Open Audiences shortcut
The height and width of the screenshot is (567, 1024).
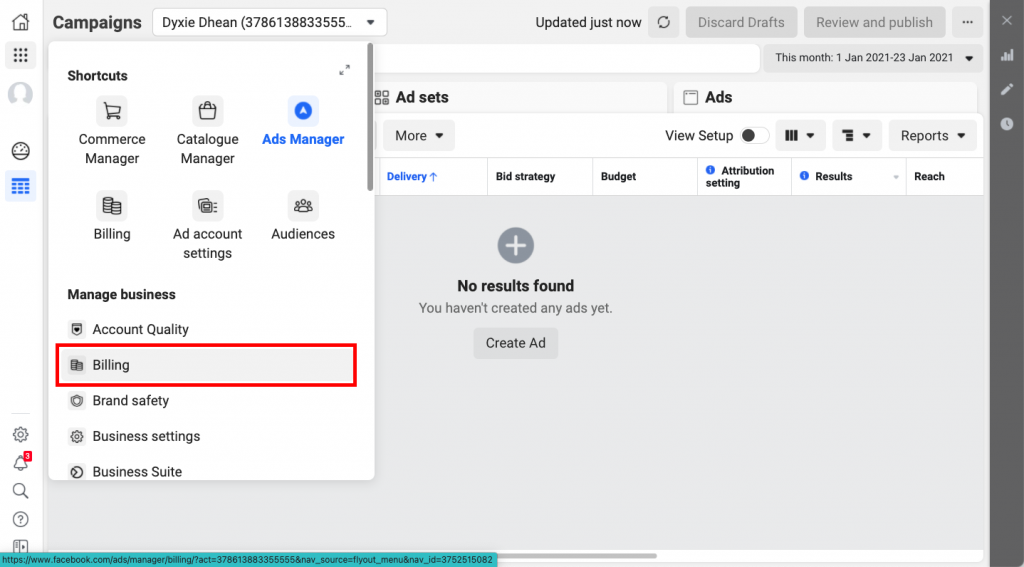[303, 216]
